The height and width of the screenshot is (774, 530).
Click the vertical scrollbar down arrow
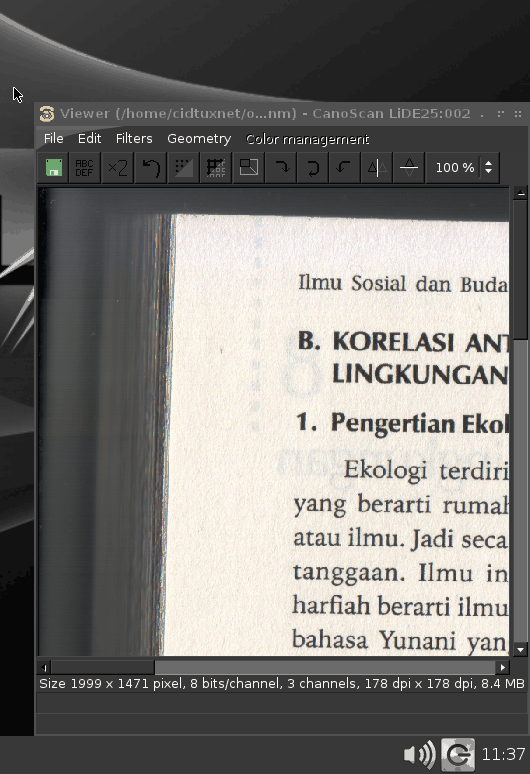click(520, 650)
